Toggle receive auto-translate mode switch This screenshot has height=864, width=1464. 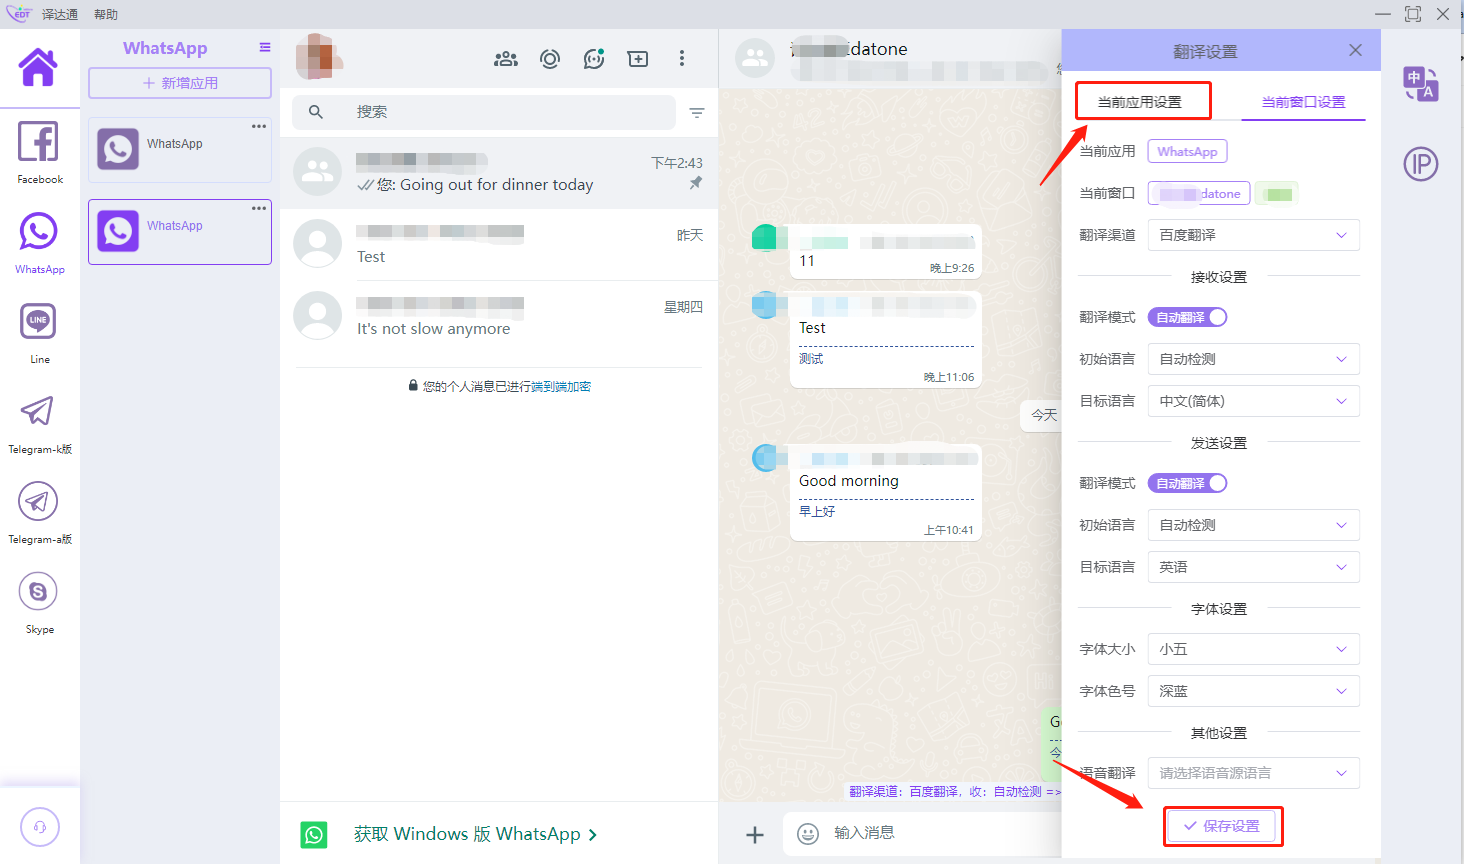tap(1187, 317)
